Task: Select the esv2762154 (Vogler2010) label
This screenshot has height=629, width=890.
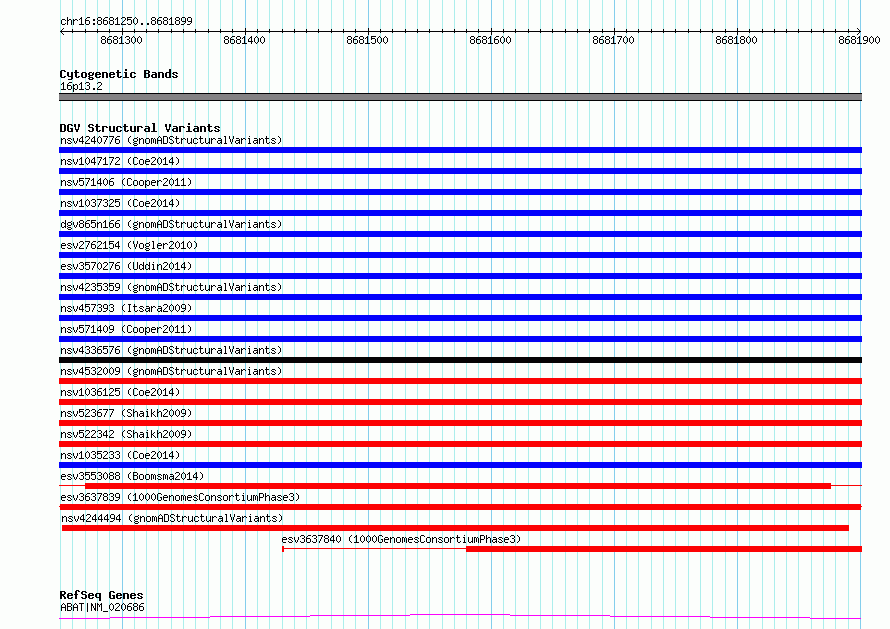Action: 129,245
